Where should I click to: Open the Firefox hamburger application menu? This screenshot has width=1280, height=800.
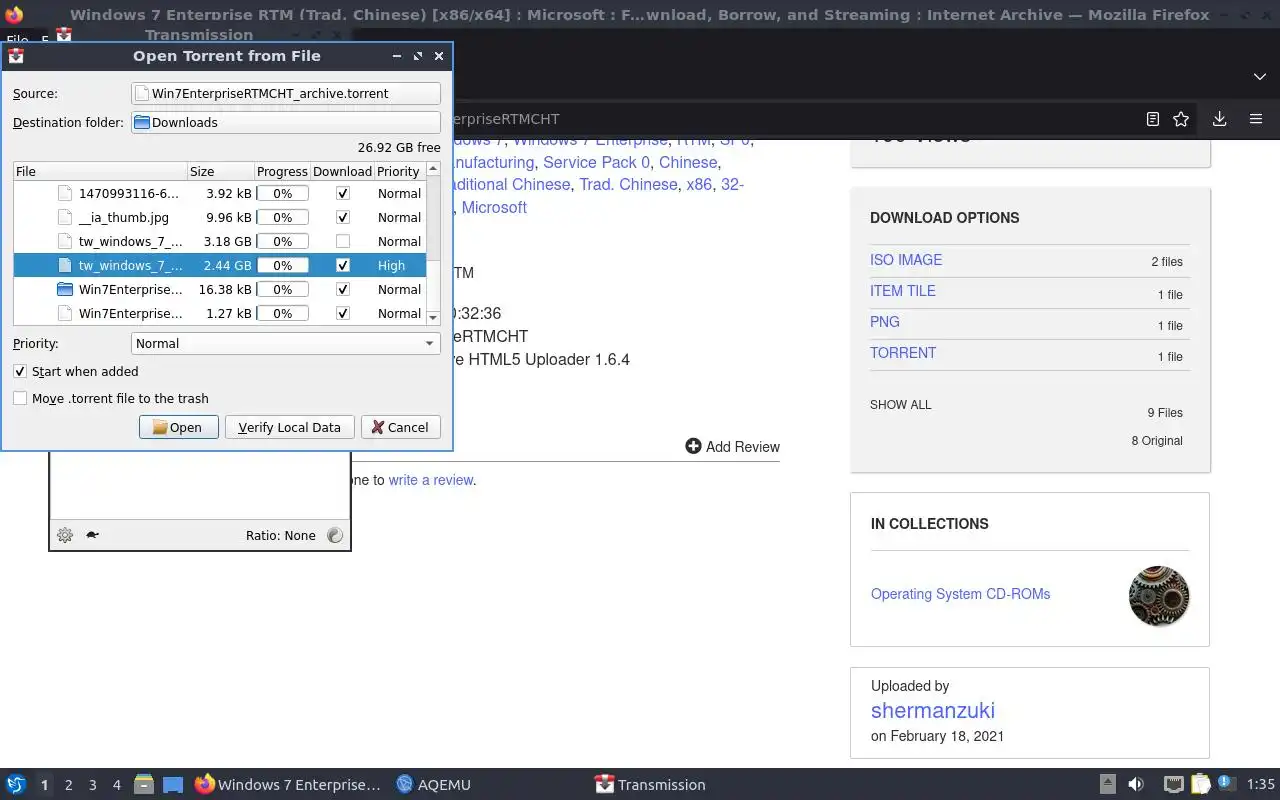pyautogui.click(x=1256, y=119)
